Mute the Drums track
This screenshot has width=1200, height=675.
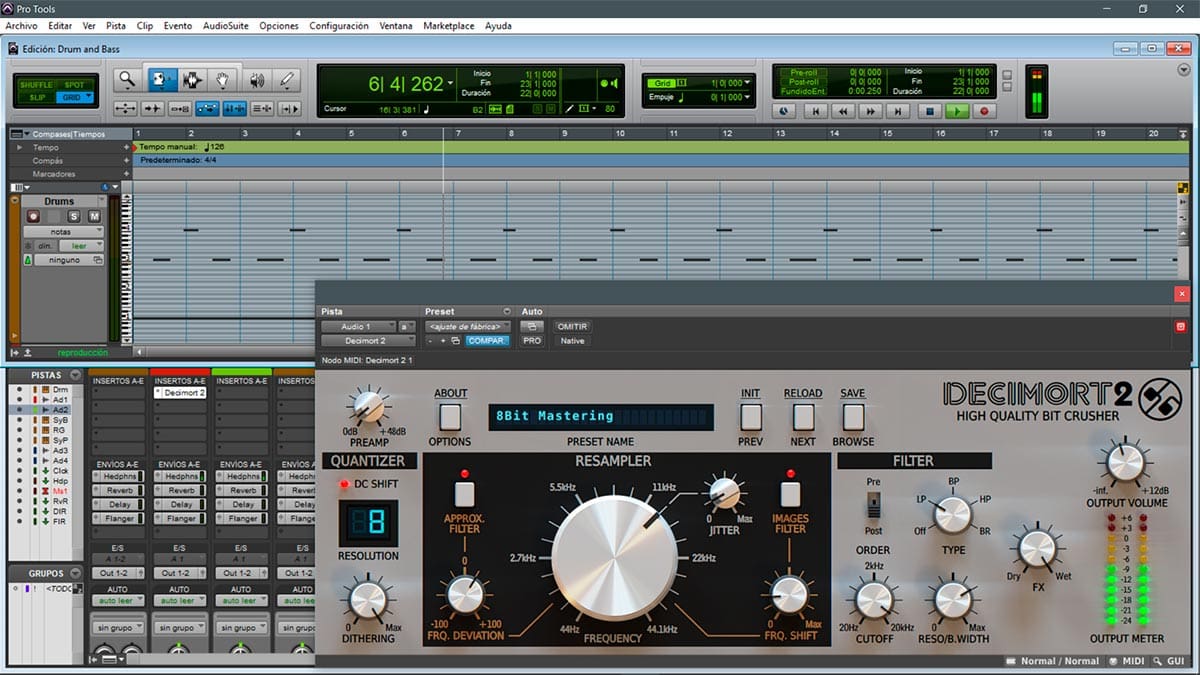(94, 216)
